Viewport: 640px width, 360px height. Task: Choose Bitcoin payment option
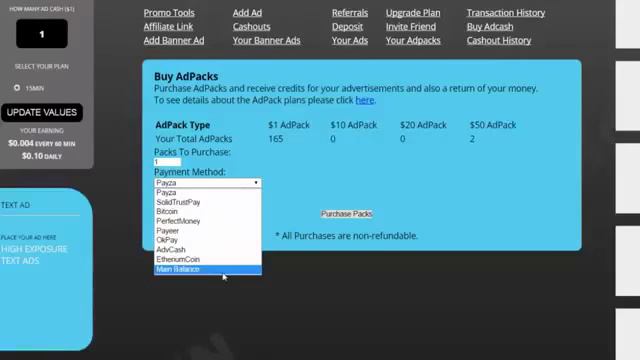[x=208, y=212]
